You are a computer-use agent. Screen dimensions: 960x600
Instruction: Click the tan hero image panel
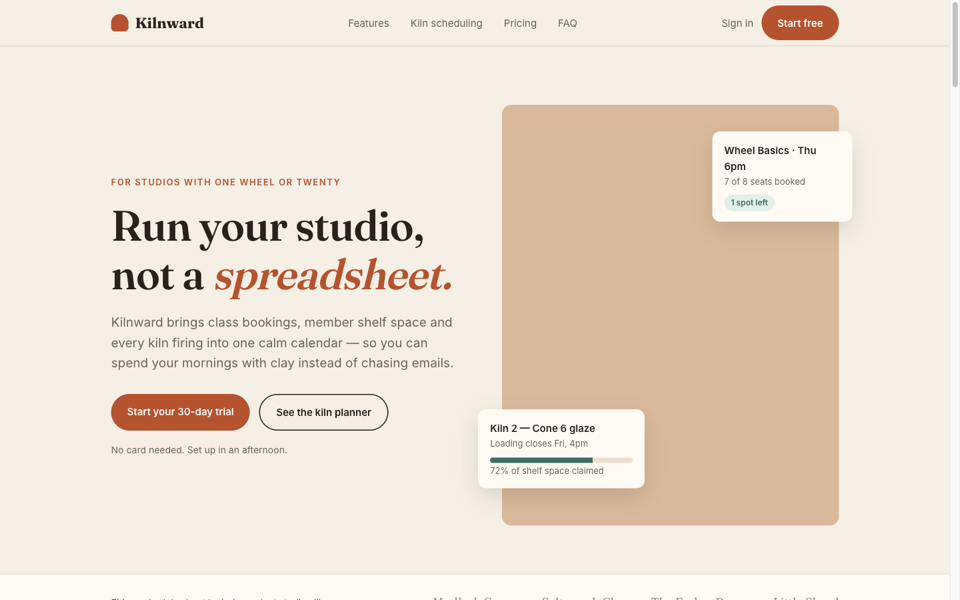click(670, 315)
